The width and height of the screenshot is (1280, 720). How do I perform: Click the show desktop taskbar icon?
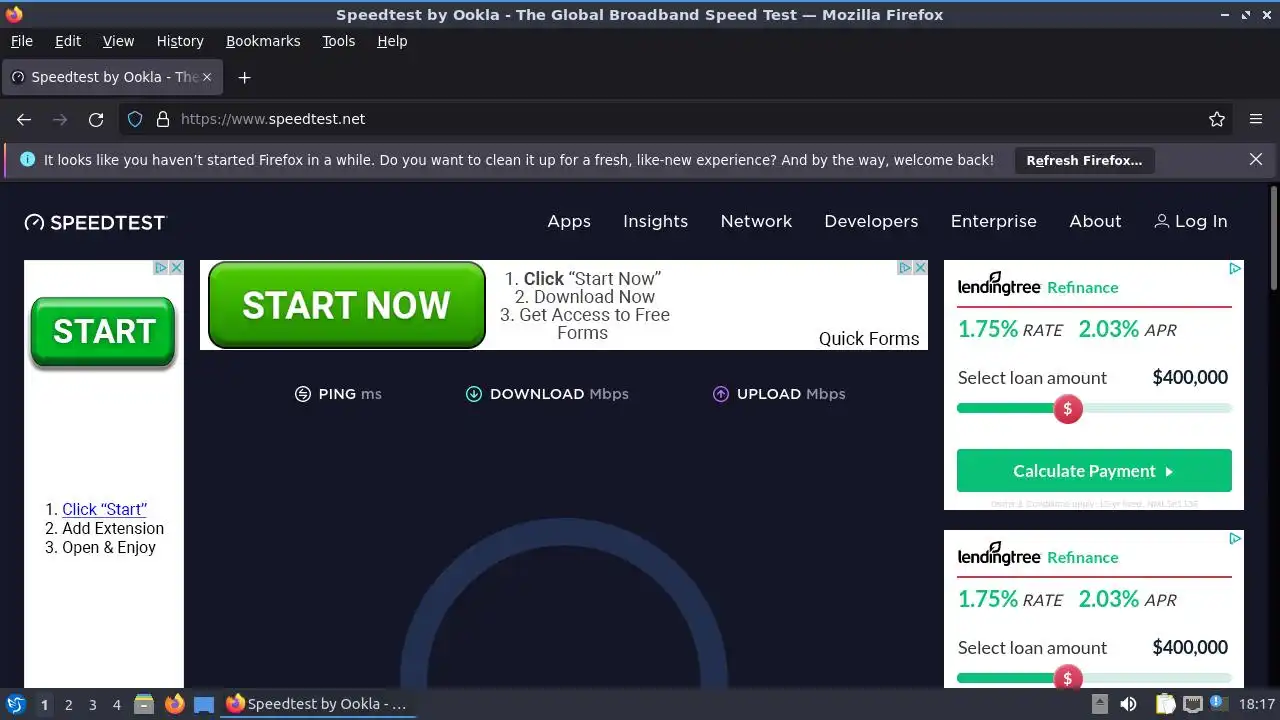pyautogui.click(x=204, y=704)
